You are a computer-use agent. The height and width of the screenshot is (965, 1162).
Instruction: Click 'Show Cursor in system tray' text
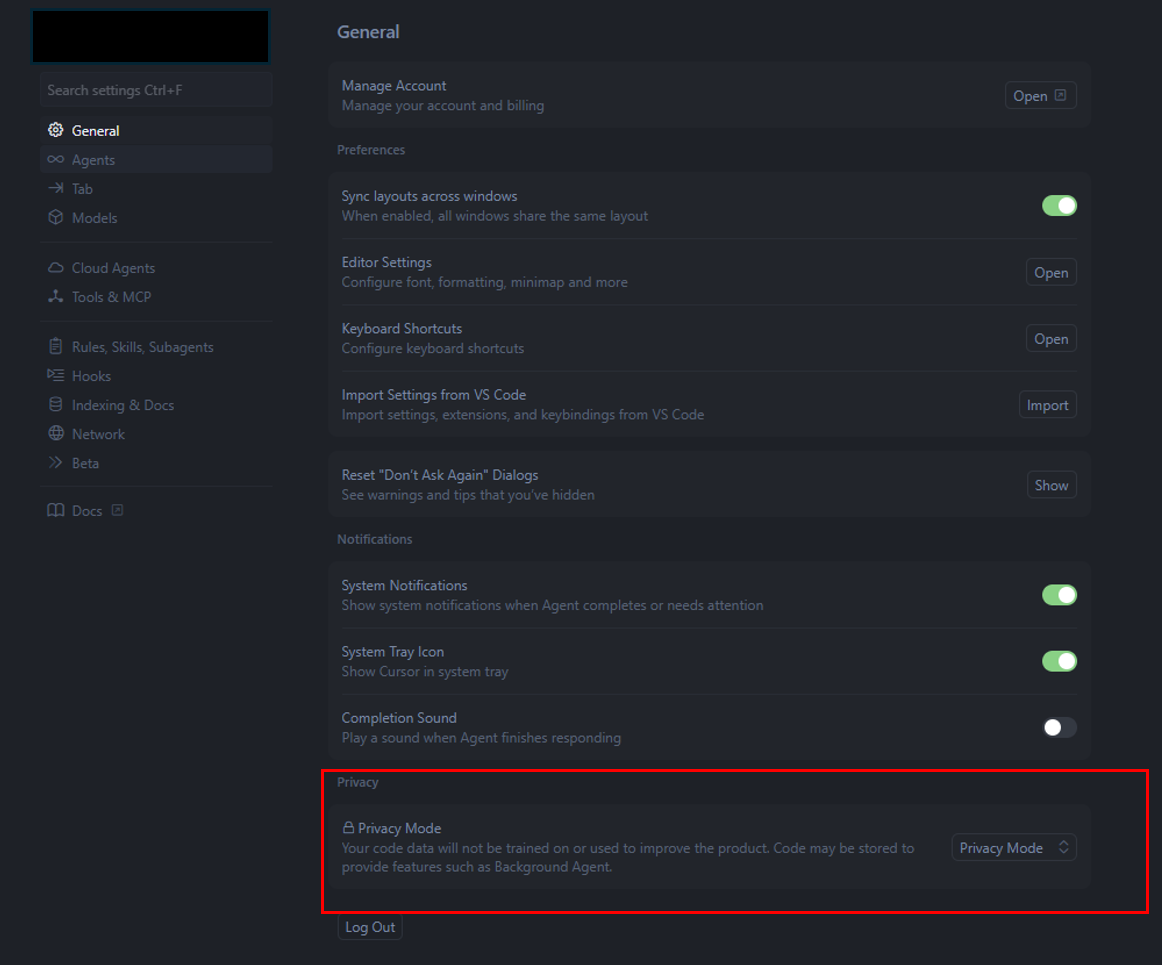coord(425,671)
